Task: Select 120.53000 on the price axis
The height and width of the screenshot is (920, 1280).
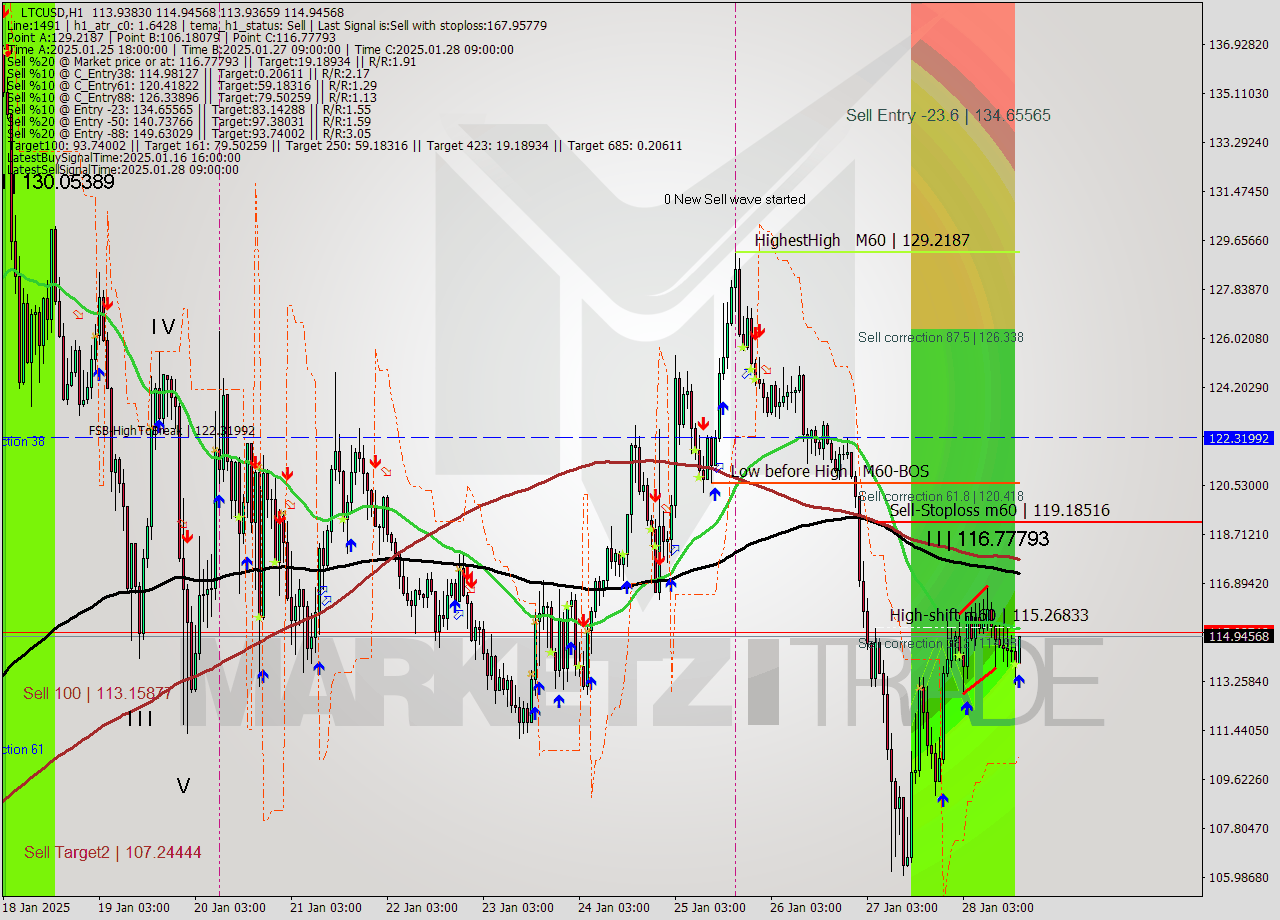Action: coord(1238,485)
